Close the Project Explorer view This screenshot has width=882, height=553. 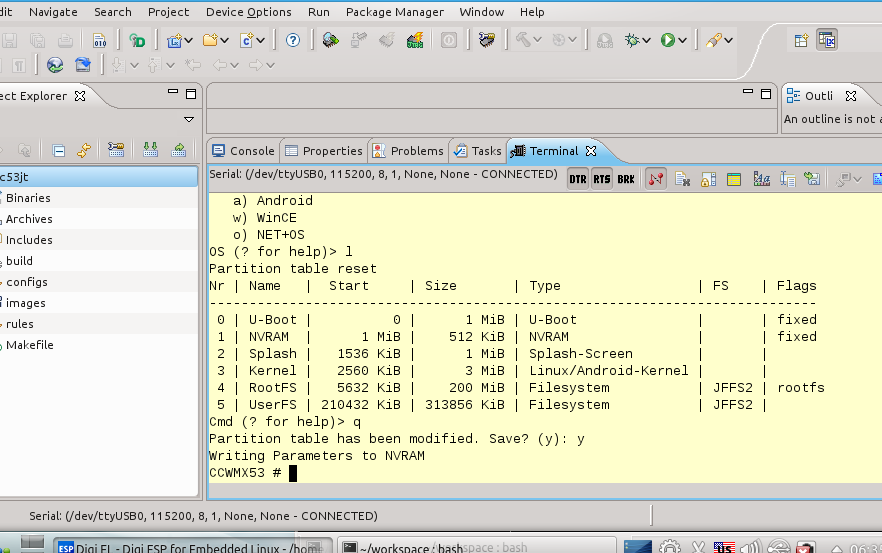pyautogui.click(x=80, y=96)
